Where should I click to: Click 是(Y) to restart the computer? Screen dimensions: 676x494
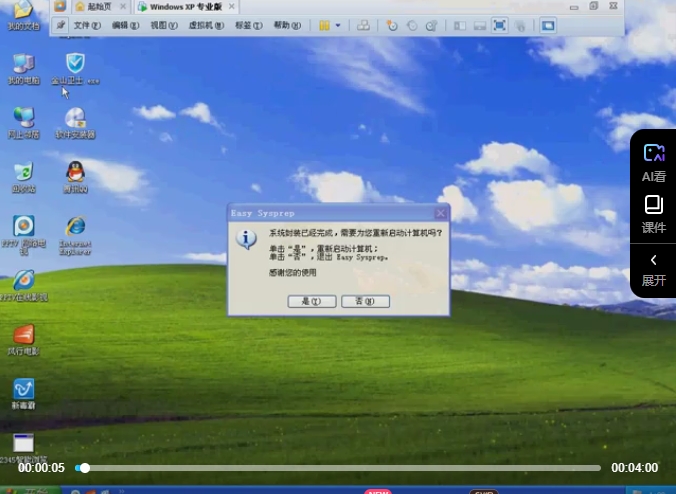pyautogui.click(x=312, y=301)
